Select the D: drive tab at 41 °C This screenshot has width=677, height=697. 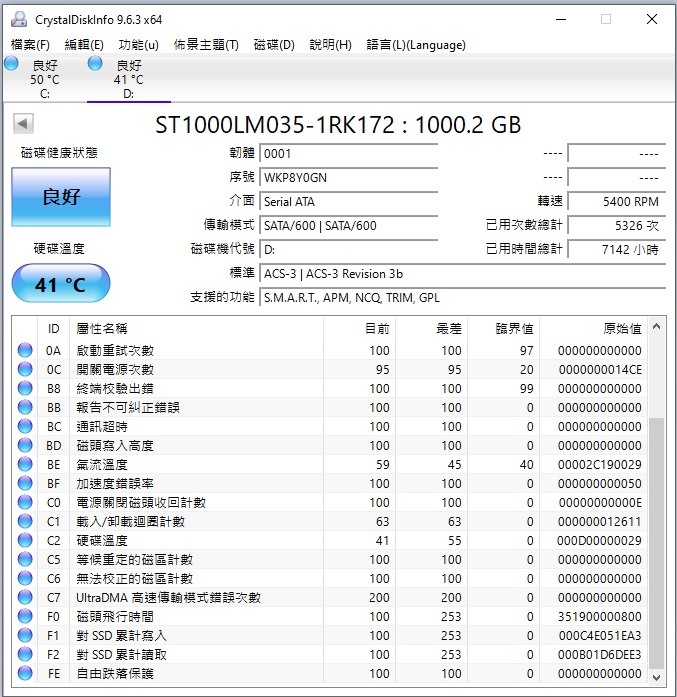coord(128,79)
